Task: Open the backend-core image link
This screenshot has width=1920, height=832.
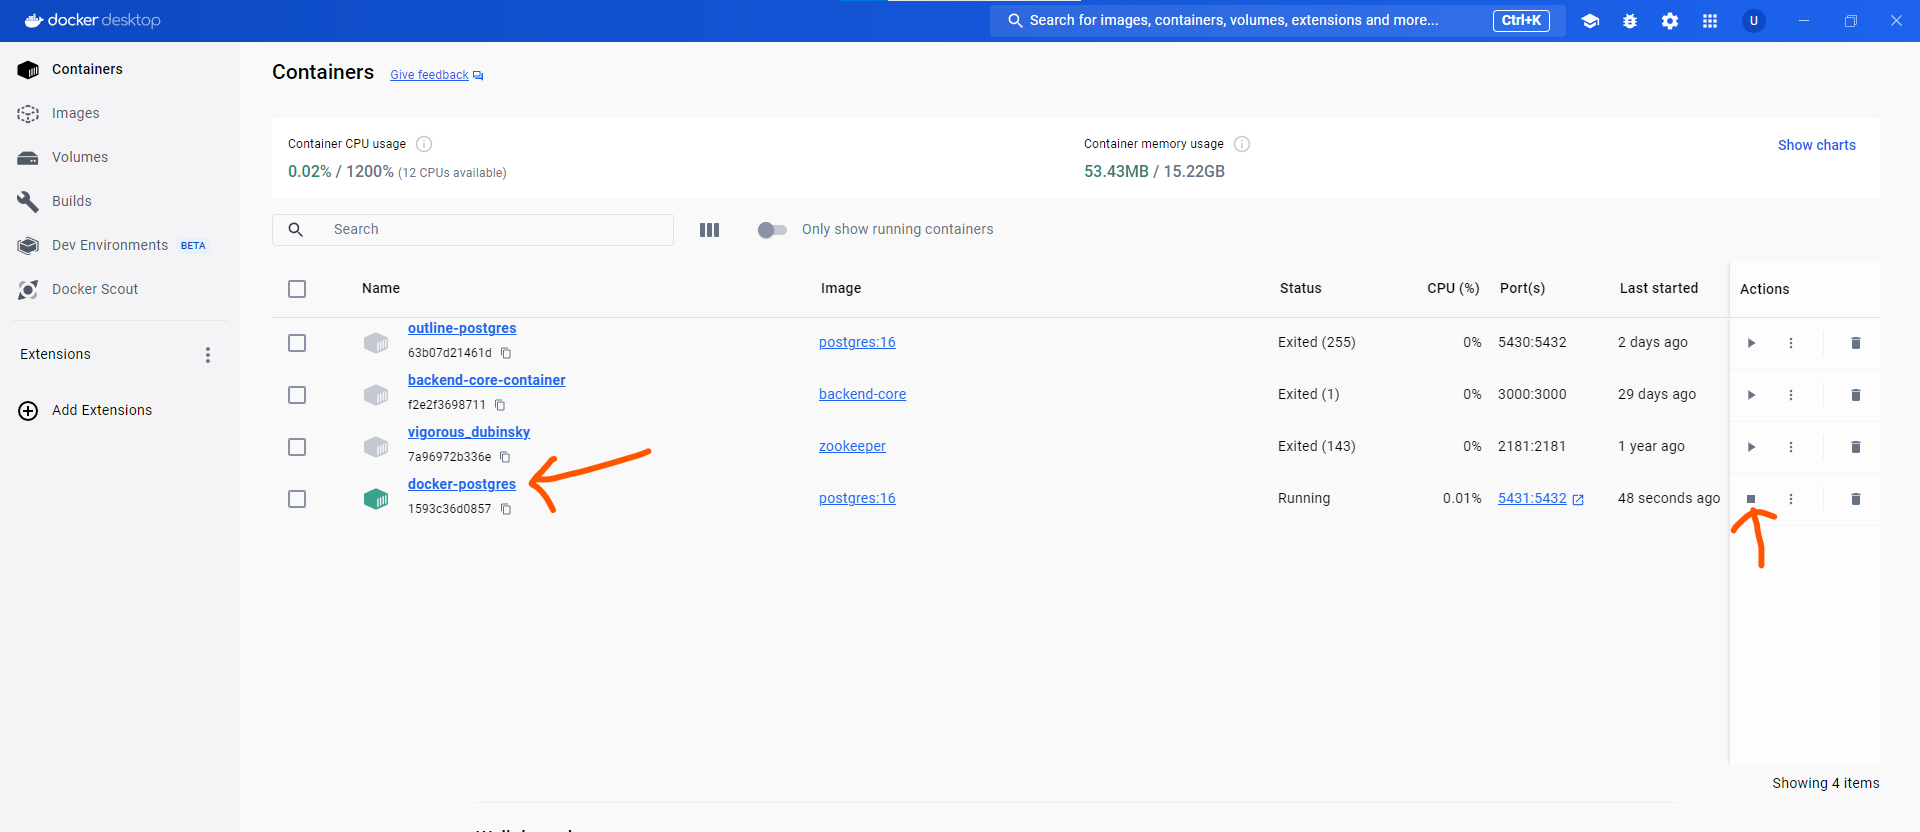Action: [x=862, y=394]
